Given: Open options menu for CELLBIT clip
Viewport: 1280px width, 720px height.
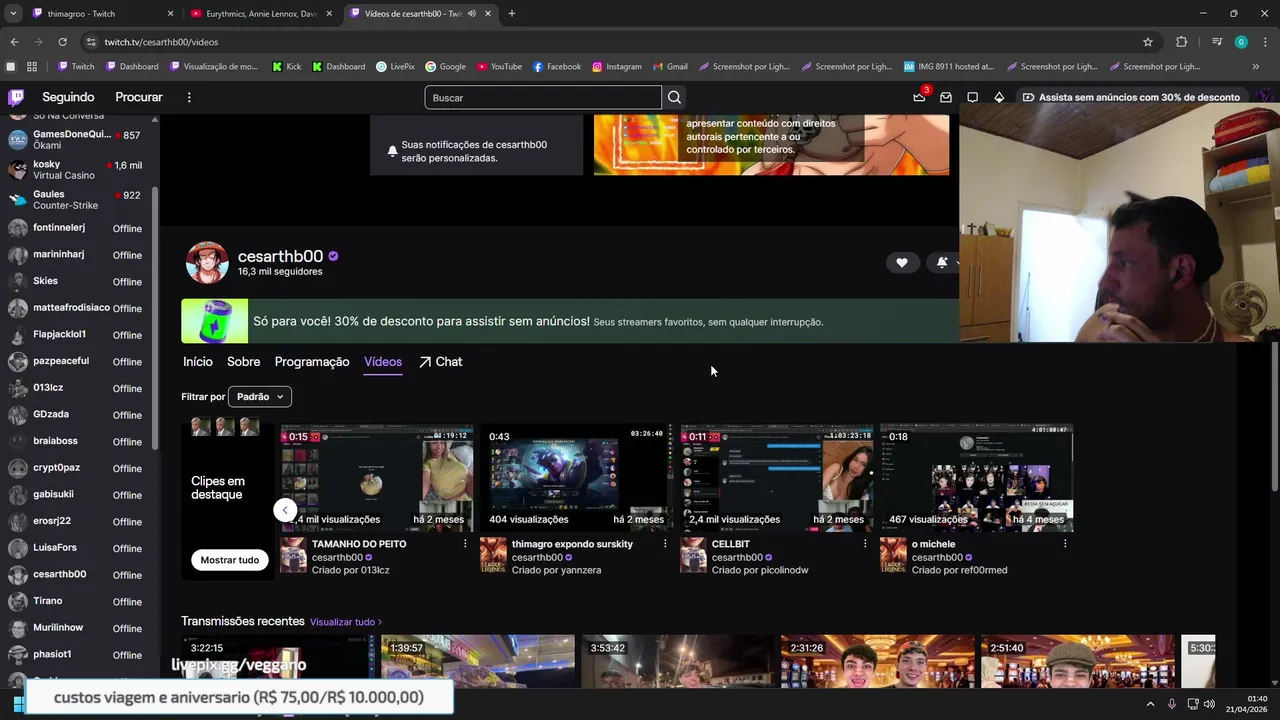Looking at the screenshot, I should coord(865,544).
